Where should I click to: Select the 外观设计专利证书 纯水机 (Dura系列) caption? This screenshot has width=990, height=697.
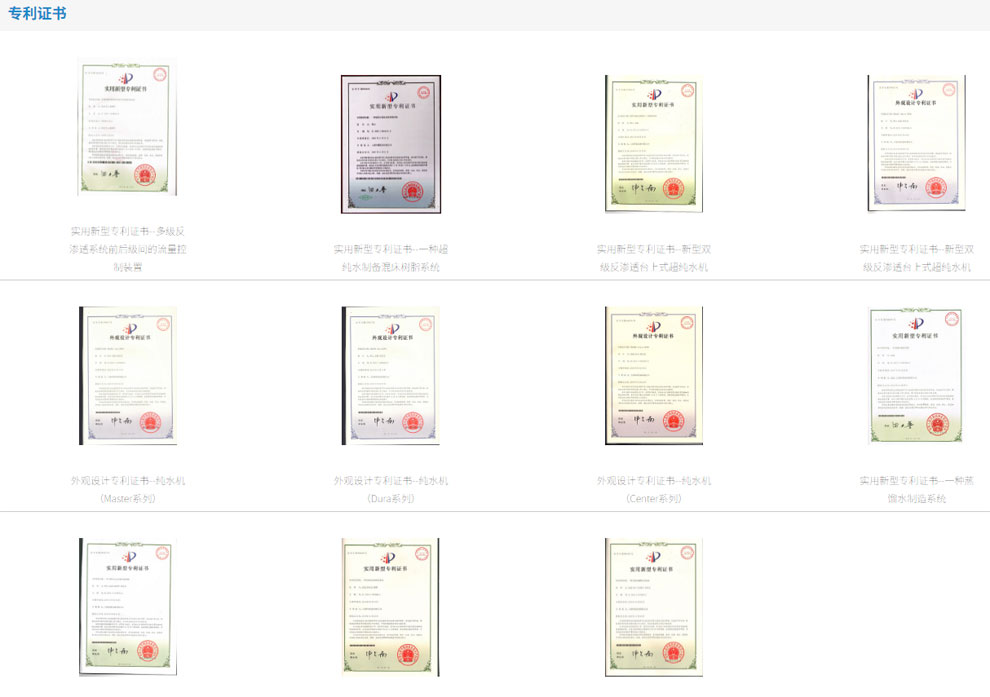(x=390, y=489)
